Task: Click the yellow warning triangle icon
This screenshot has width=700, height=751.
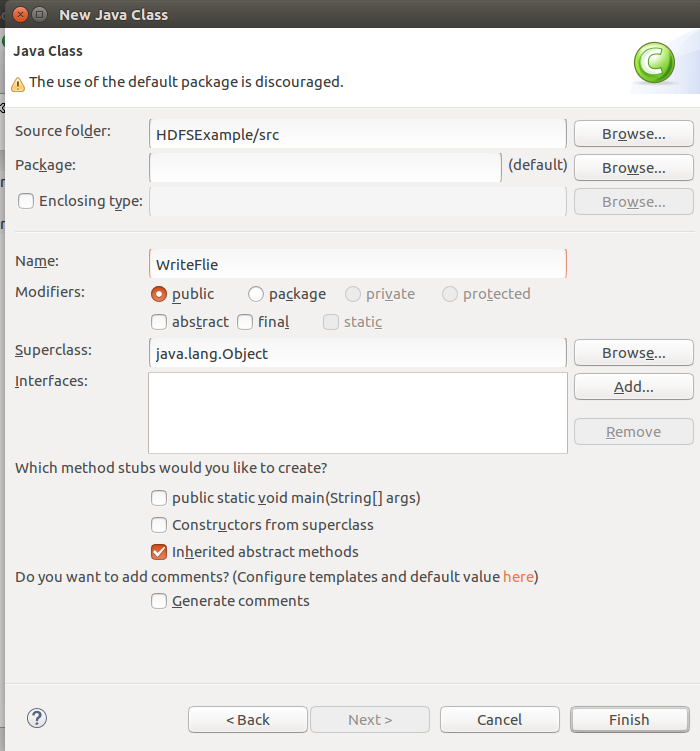Action: 17,84
